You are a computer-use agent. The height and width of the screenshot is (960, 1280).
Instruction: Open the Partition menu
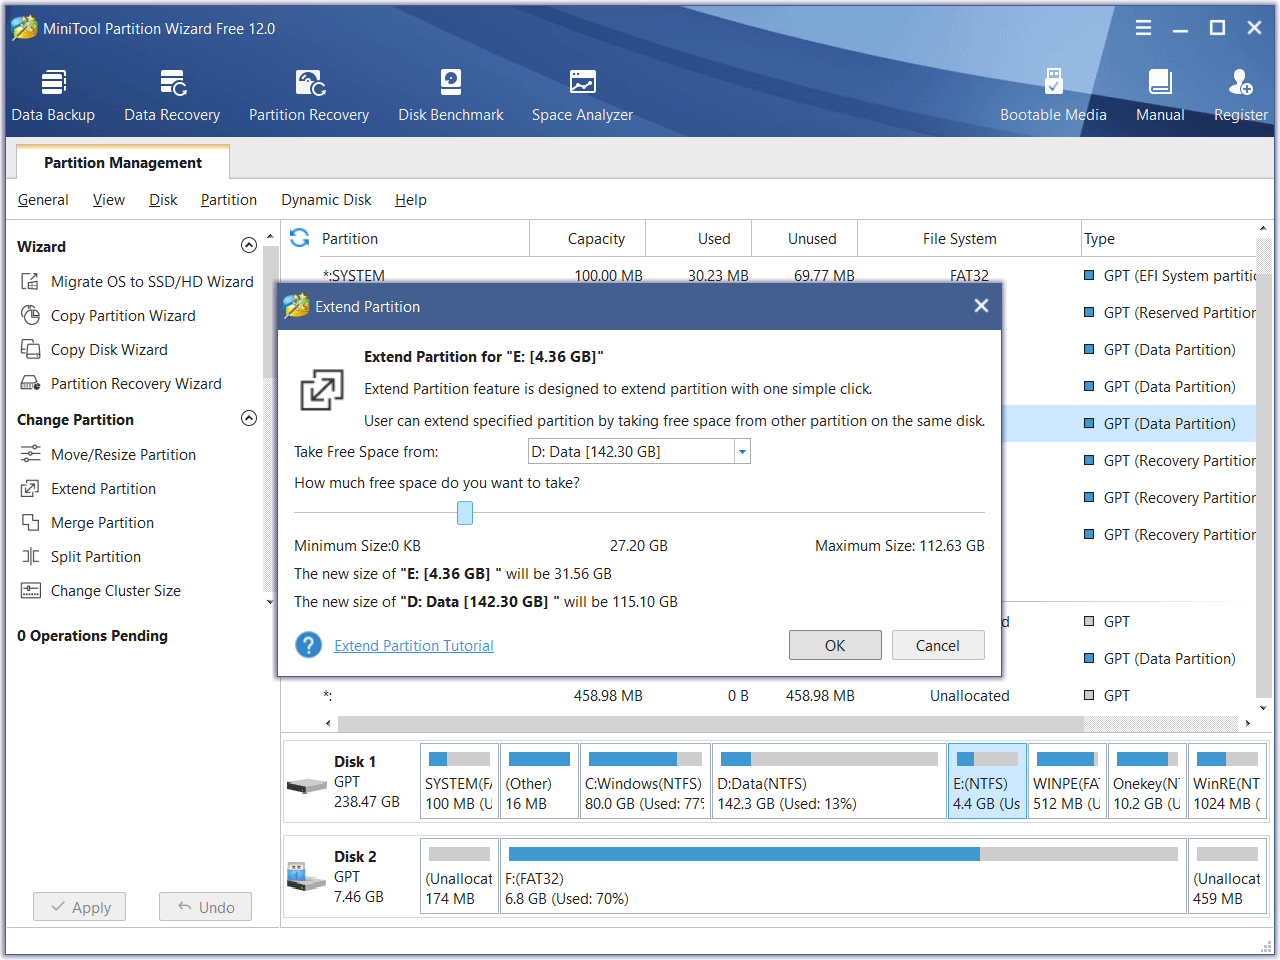229,200
